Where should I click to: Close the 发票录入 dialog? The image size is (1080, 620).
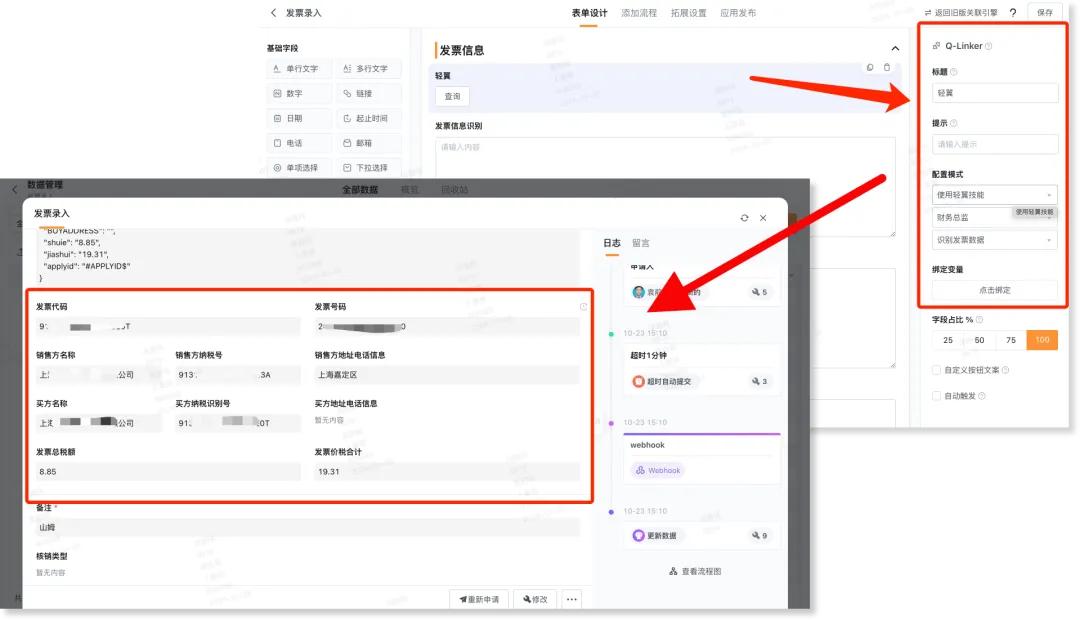763,218
